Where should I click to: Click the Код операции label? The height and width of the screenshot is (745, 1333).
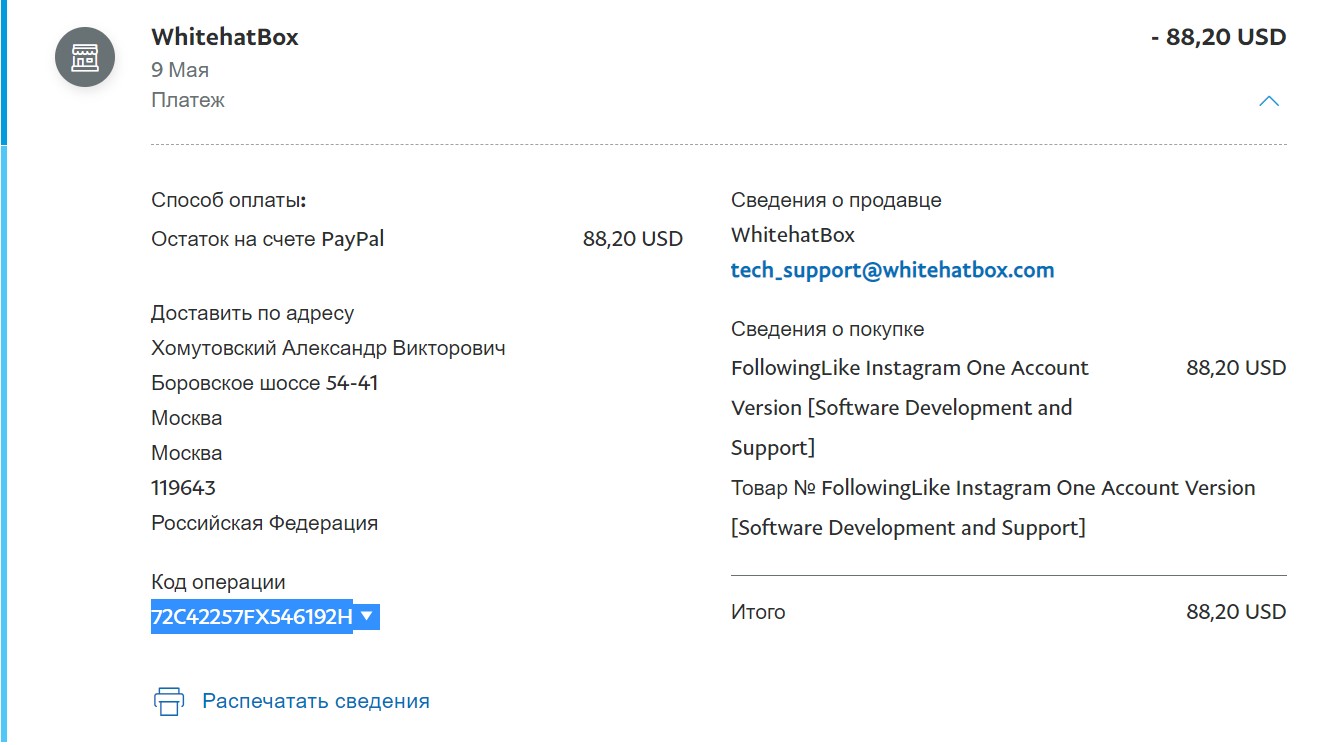click(x=218, y=582)
